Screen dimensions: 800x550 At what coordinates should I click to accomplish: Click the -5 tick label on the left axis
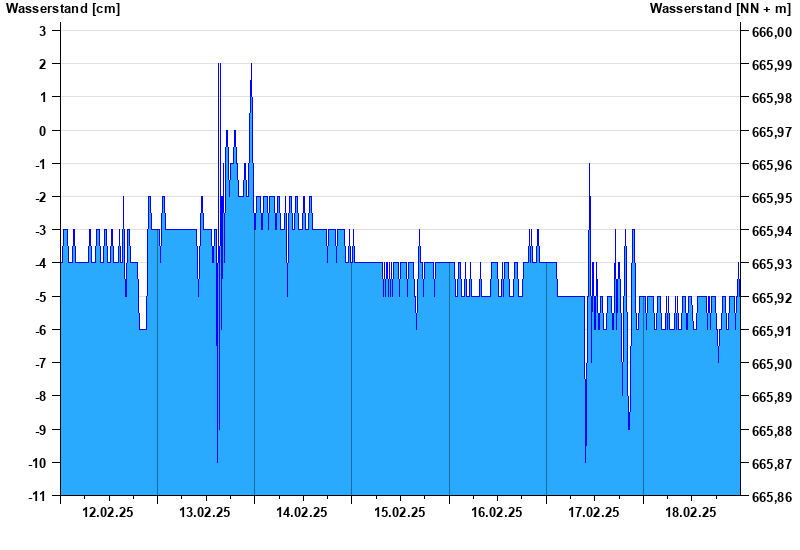pos(41,297)
